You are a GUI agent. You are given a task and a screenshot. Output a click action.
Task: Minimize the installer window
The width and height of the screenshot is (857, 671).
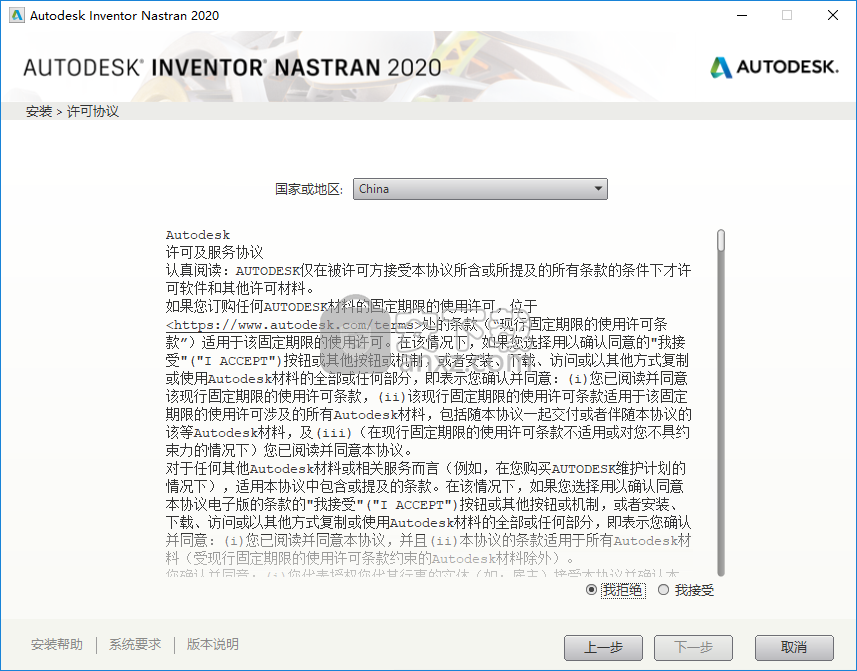(742, 15)
